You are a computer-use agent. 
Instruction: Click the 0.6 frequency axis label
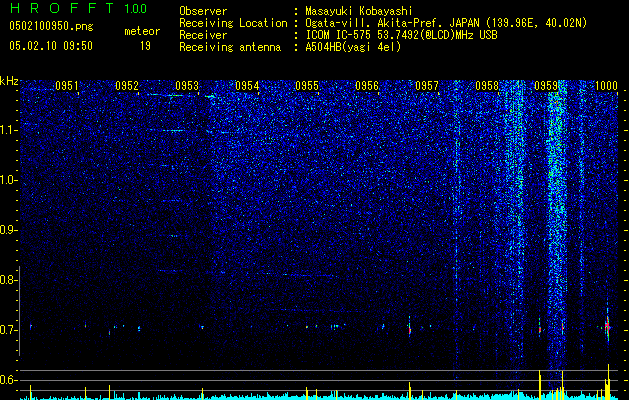[8, 380]
